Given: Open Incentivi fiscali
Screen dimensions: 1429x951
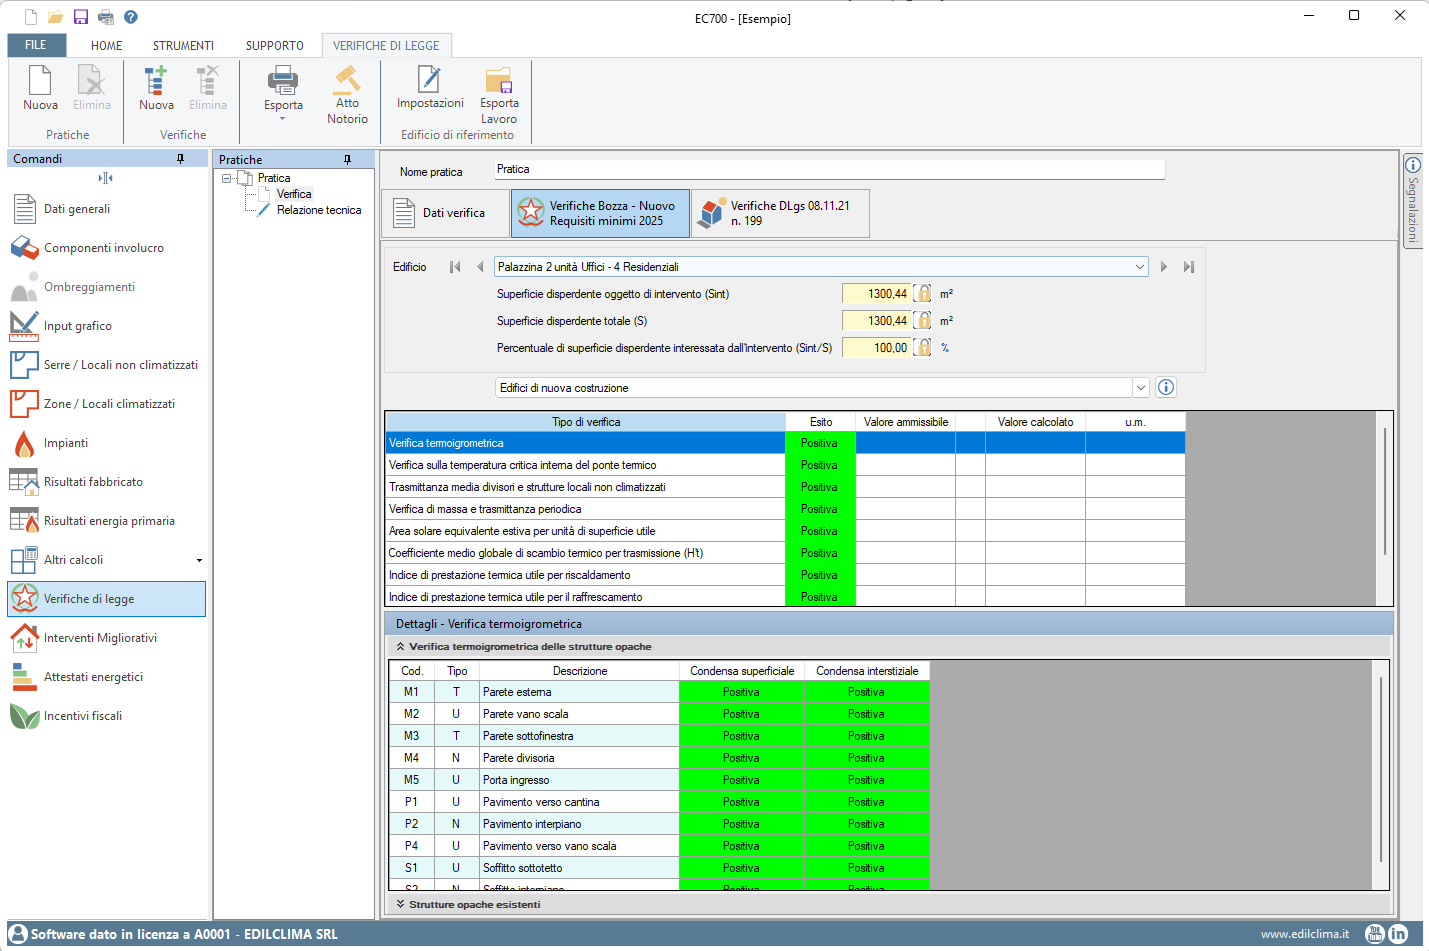Looking at the screenshot, I should 107,716.
